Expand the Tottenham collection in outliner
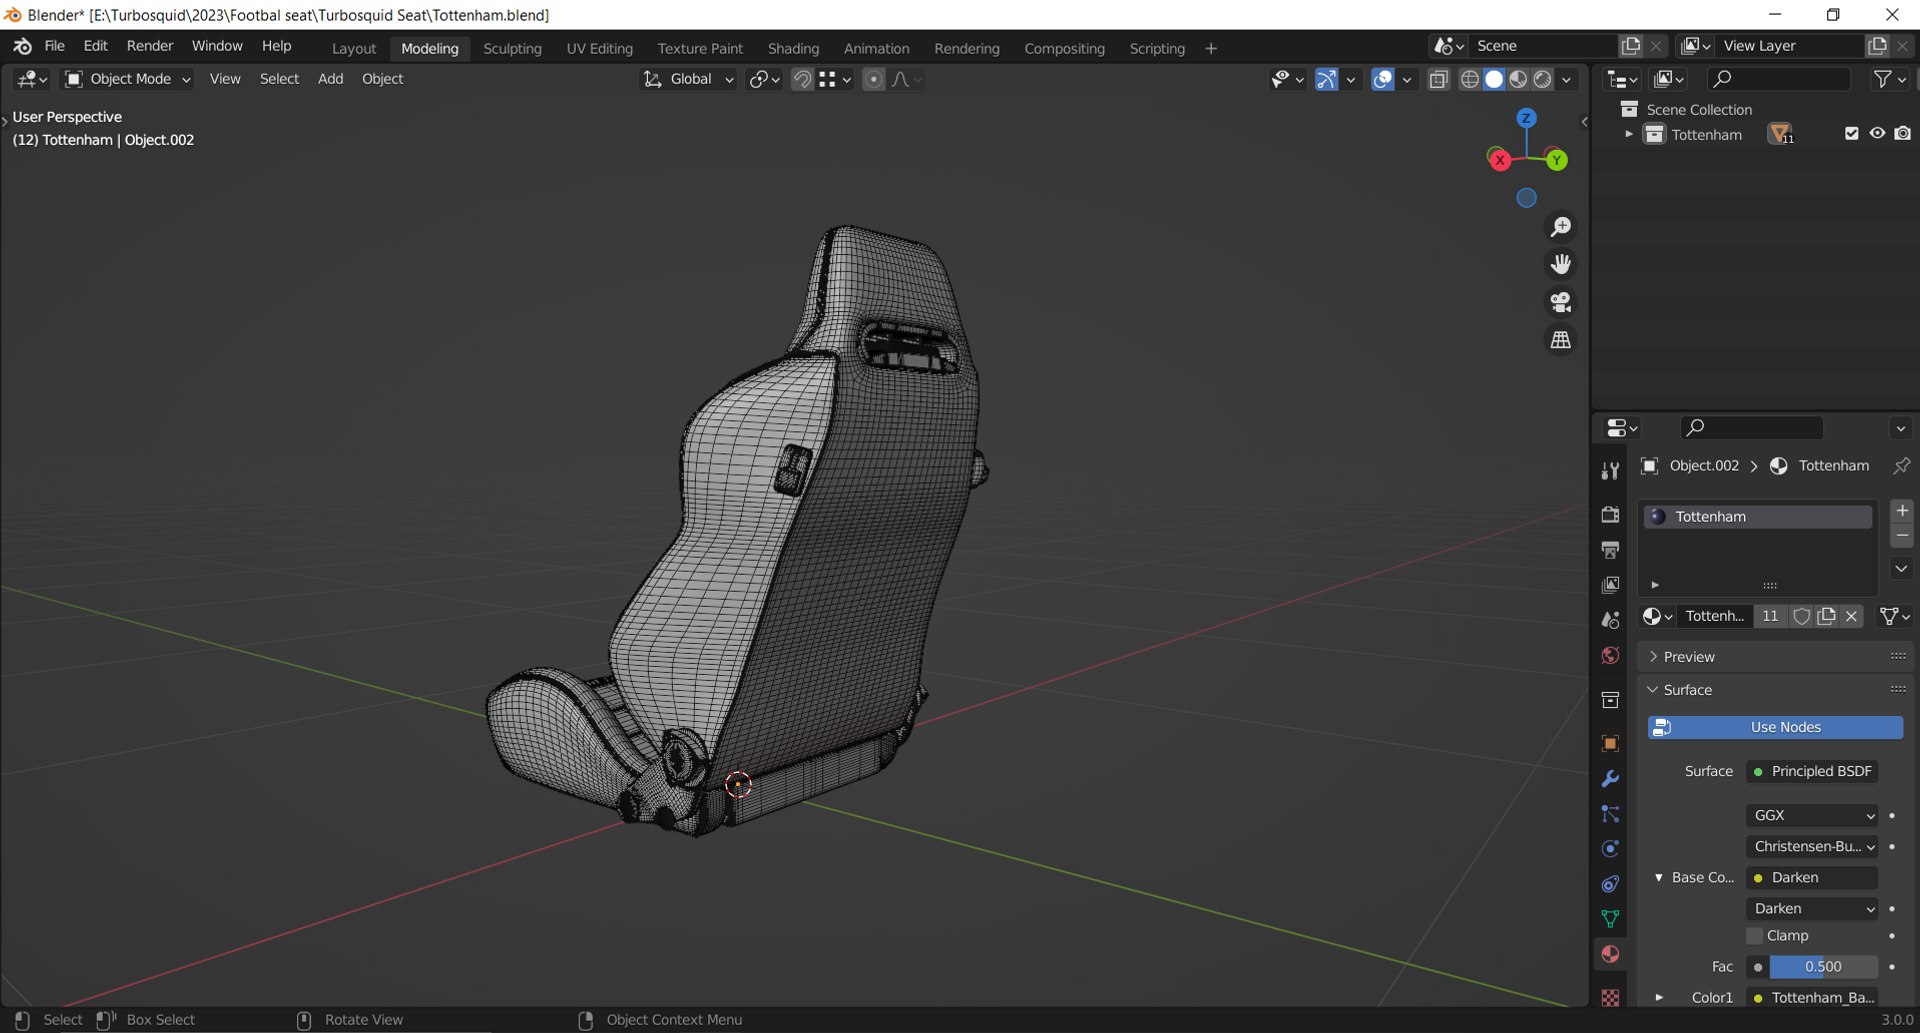 (1629, 134)
